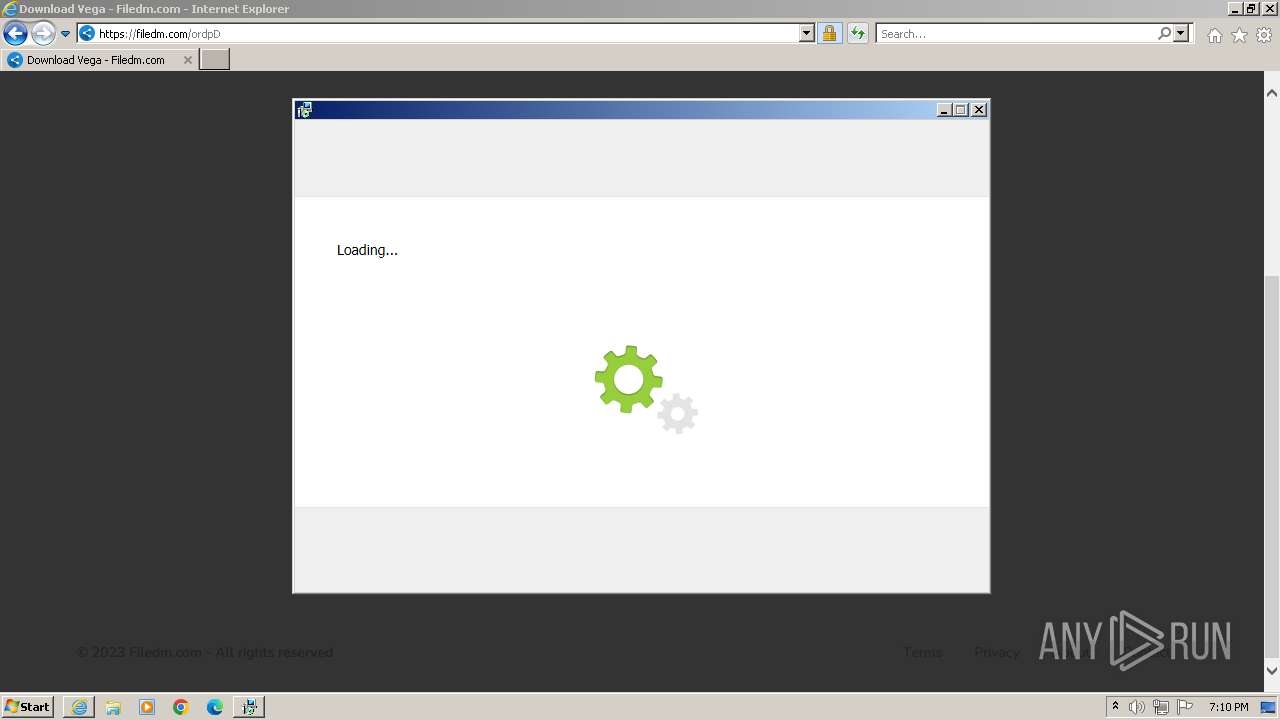
Task: Click the © 2023 Filedm.com copyright text
Action: (x=205, y=652)
